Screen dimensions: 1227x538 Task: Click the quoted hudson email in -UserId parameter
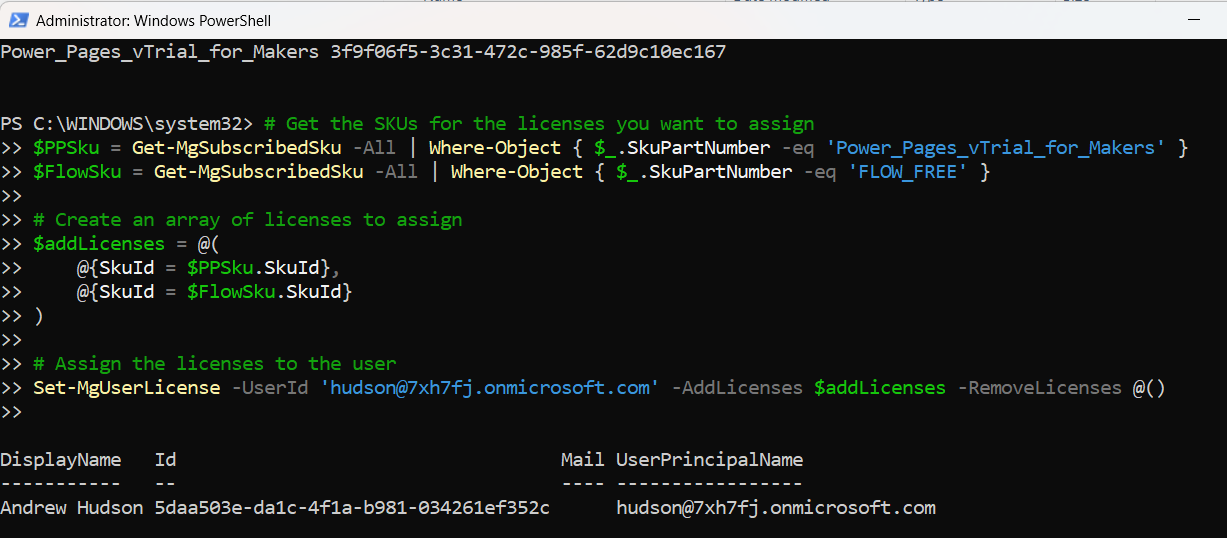tap(489, 388)
